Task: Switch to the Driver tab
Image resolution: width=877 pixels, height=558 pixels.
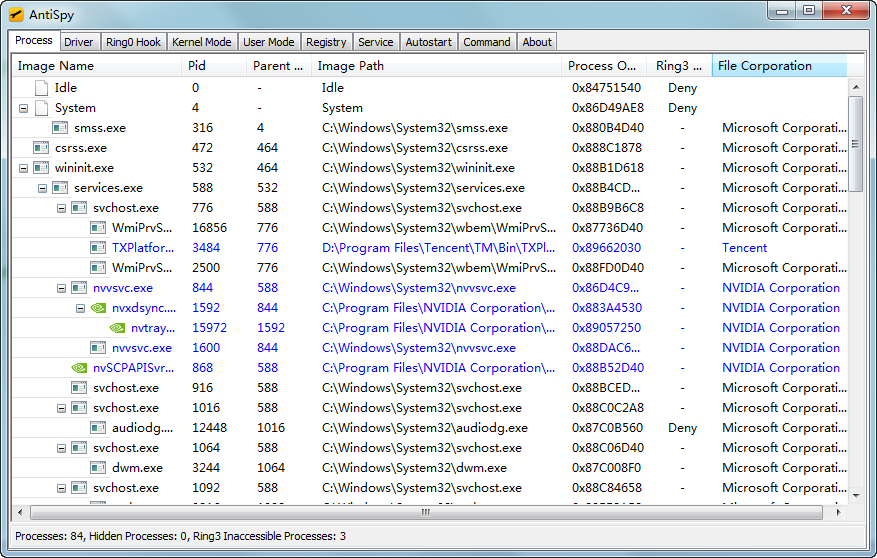Action: [x=78, y=42]
